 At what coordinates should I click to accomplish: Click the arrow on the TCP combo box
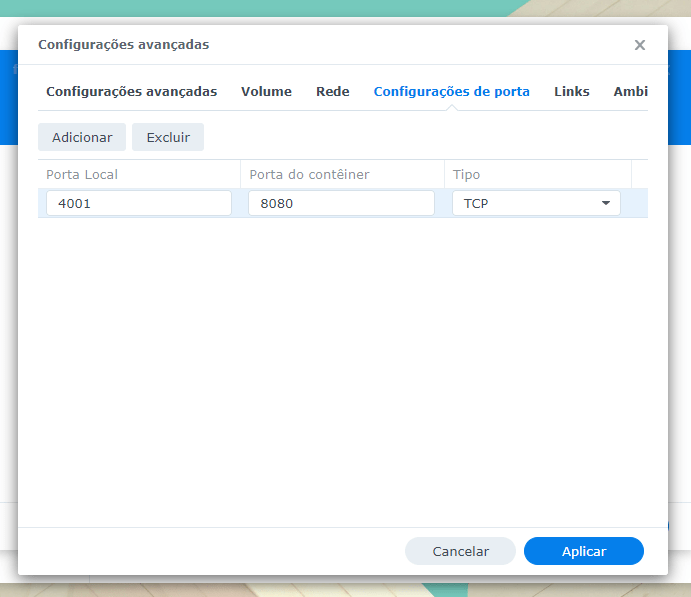pos(606,203)
